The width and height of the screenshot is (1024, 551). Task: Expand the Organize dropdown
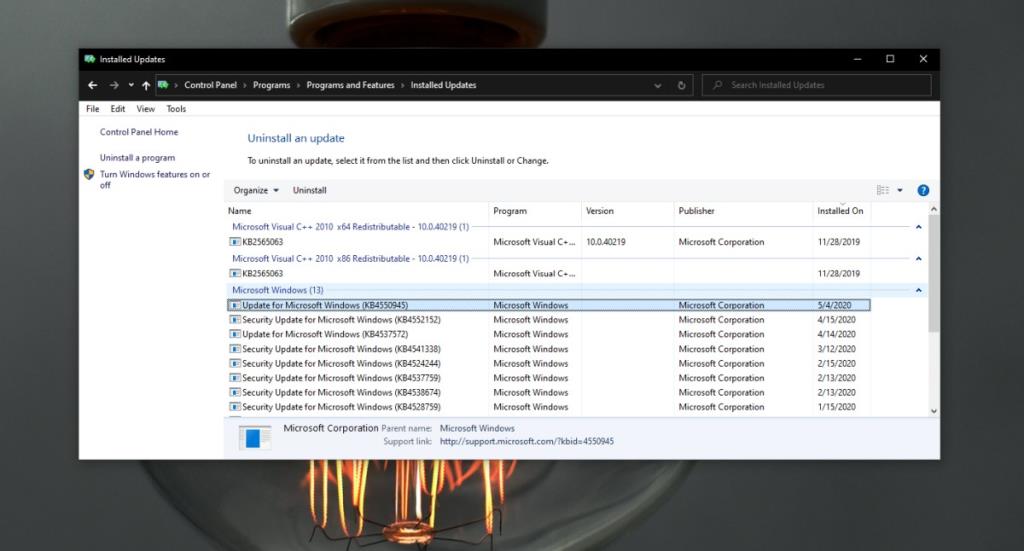coord(255,190)
